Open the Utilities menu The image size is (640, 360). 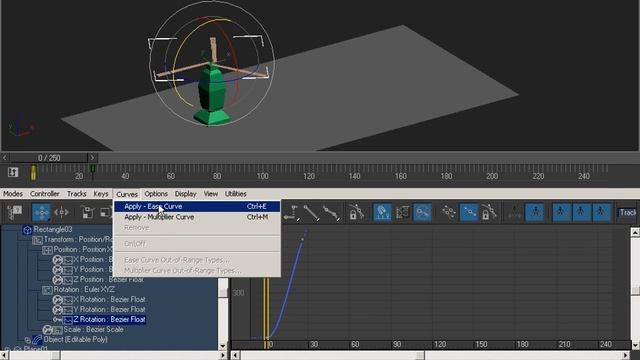236,194
